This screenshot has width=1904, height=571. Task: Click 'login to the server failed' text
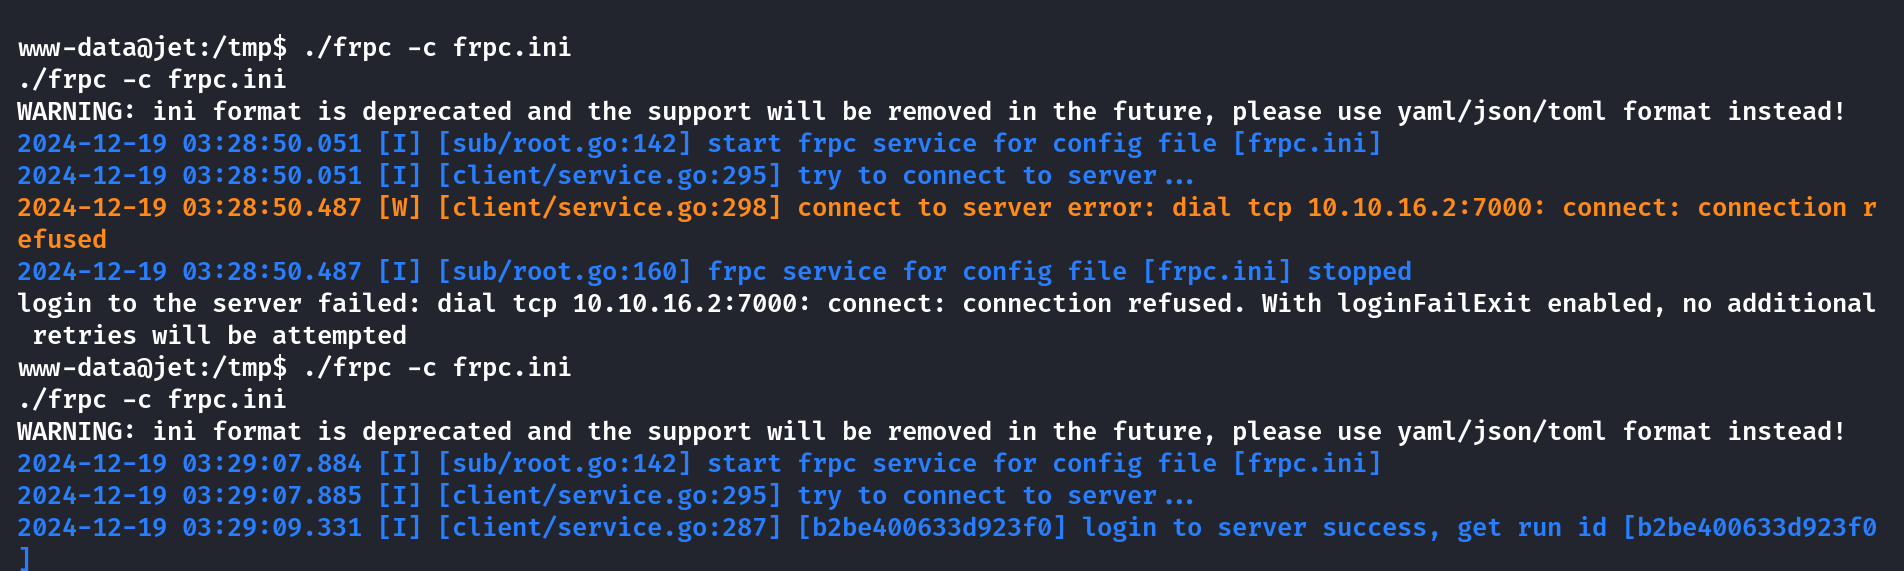click(x=212, y=303)
